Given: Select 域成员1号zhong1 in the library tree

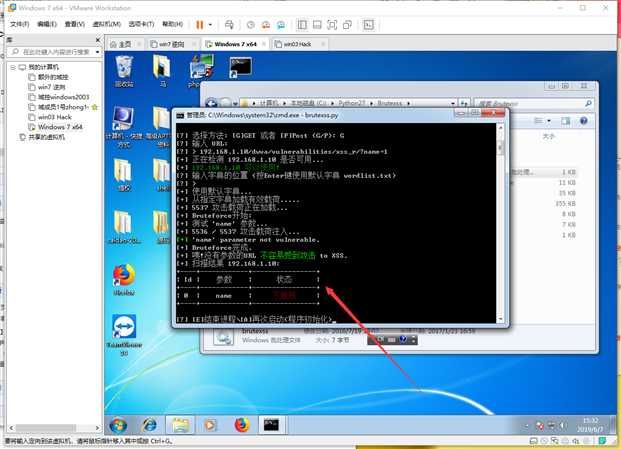Looking at the screenshot, I should pos(63,107).
